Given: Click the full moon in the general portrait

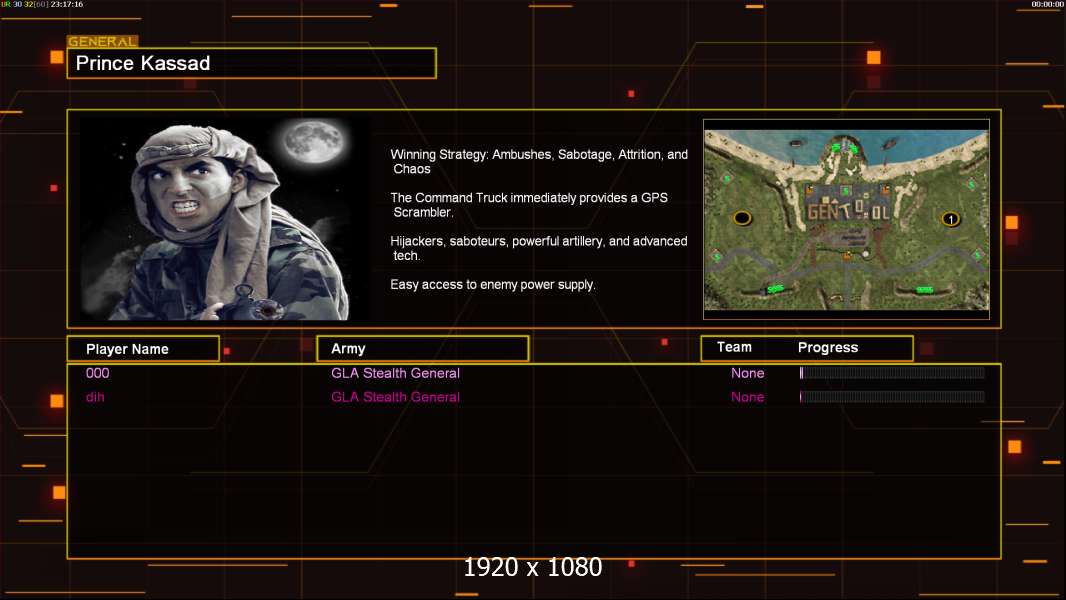Looking at the screenshot, I should [313, 141].
